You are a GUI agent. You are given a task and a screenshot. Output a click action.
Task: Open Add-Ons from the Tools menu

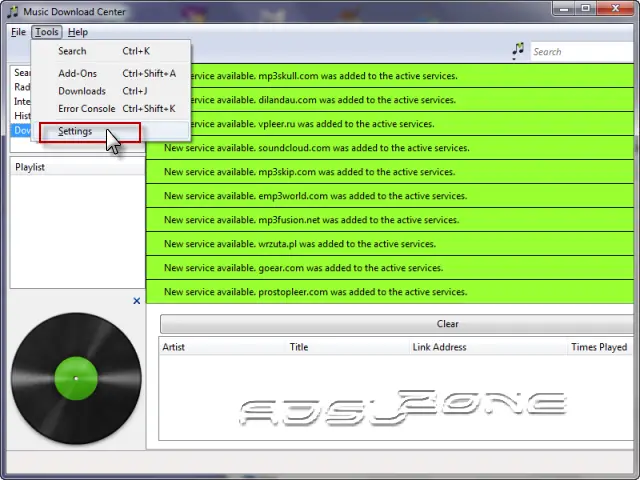pyautogui.click(x=111, y=73)
